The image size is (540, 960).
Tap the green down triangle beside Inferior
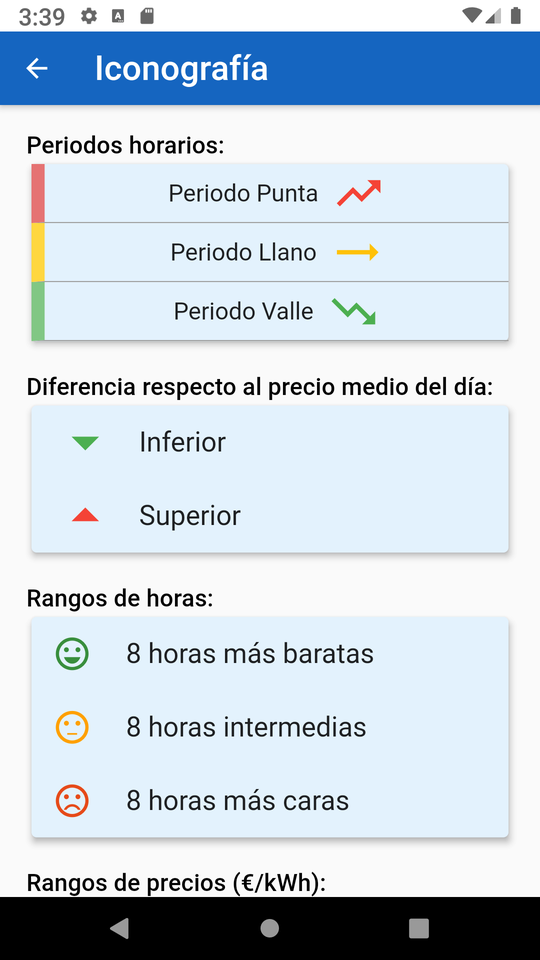pyautogui.click(x=85, y=443)
